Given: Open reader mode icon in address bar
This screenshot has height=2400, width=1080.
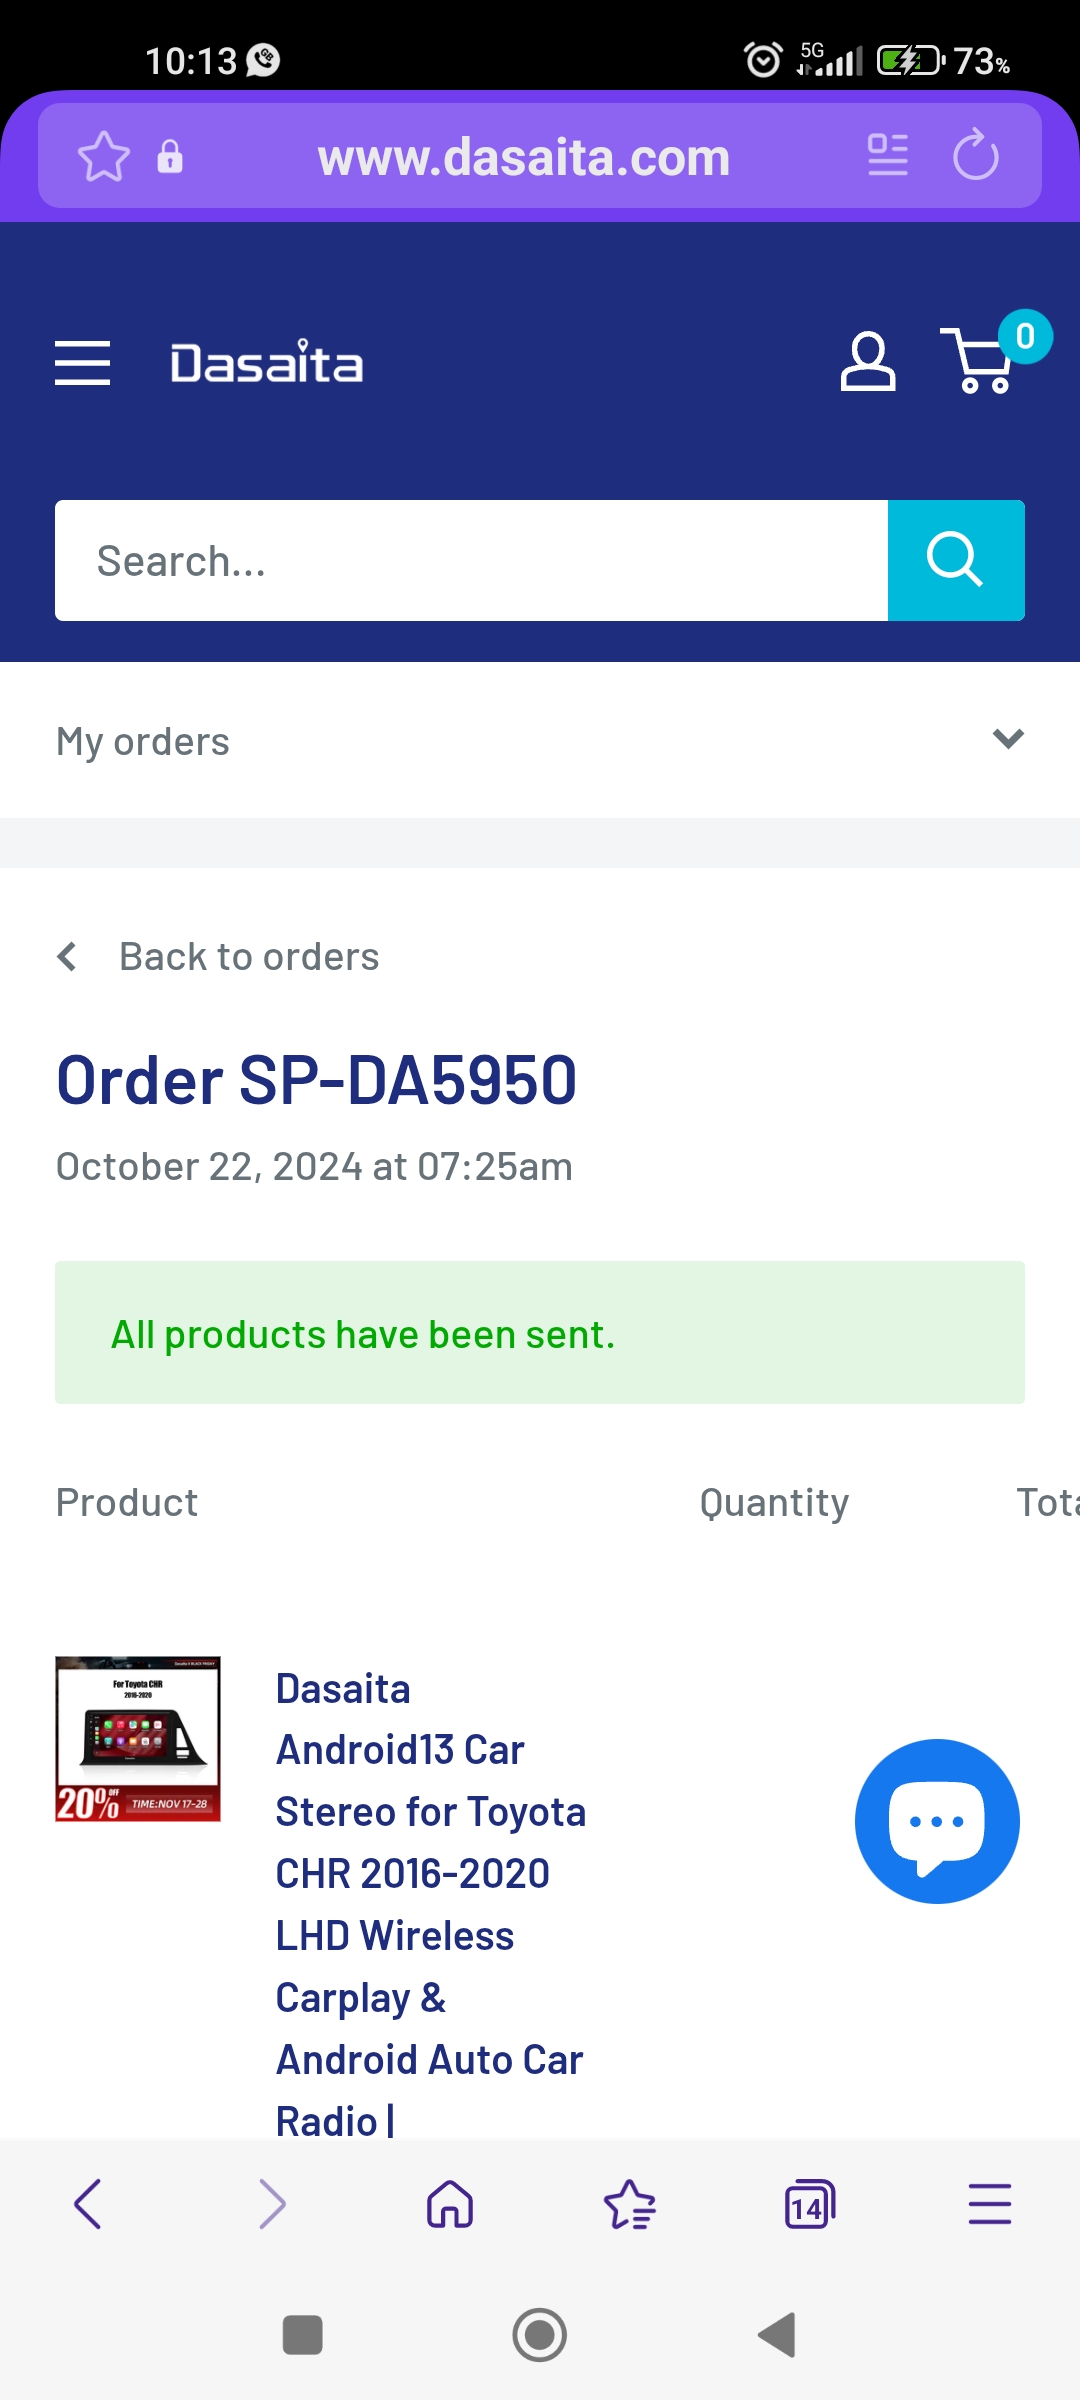Looking at the screenshot, I should [x=888, y=156].
